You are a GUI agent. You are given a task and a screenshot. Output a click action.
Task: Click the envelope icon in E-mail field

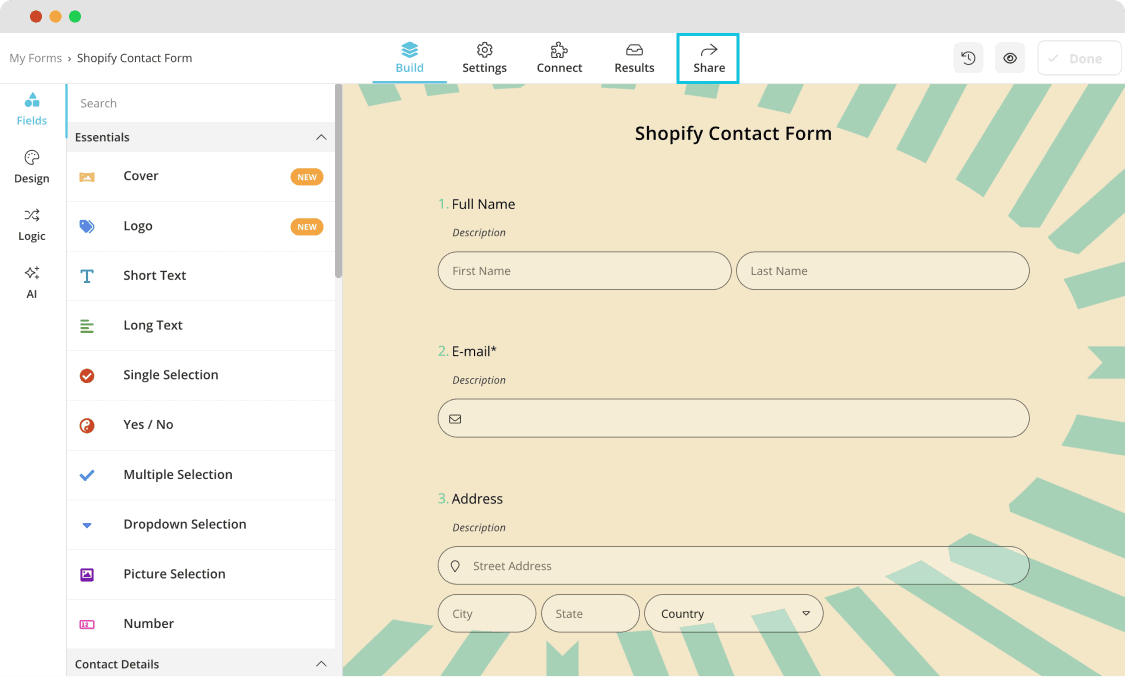coord(455,419)
